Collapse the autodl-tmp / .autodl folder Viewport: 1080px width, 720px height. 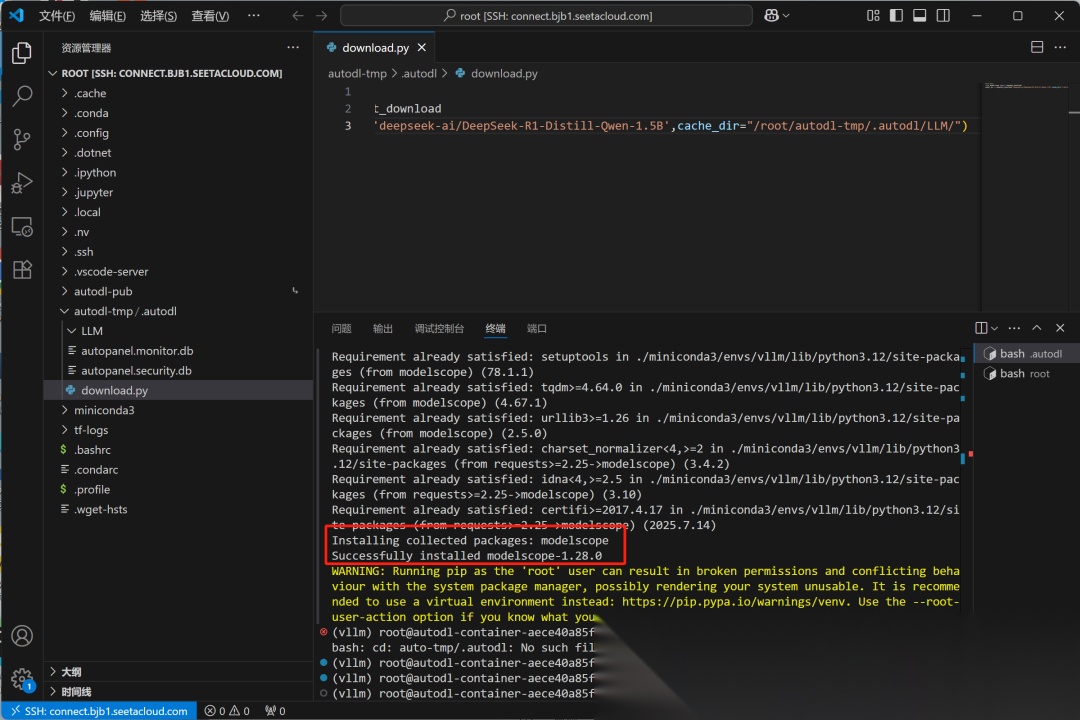(x=178, y=311)
